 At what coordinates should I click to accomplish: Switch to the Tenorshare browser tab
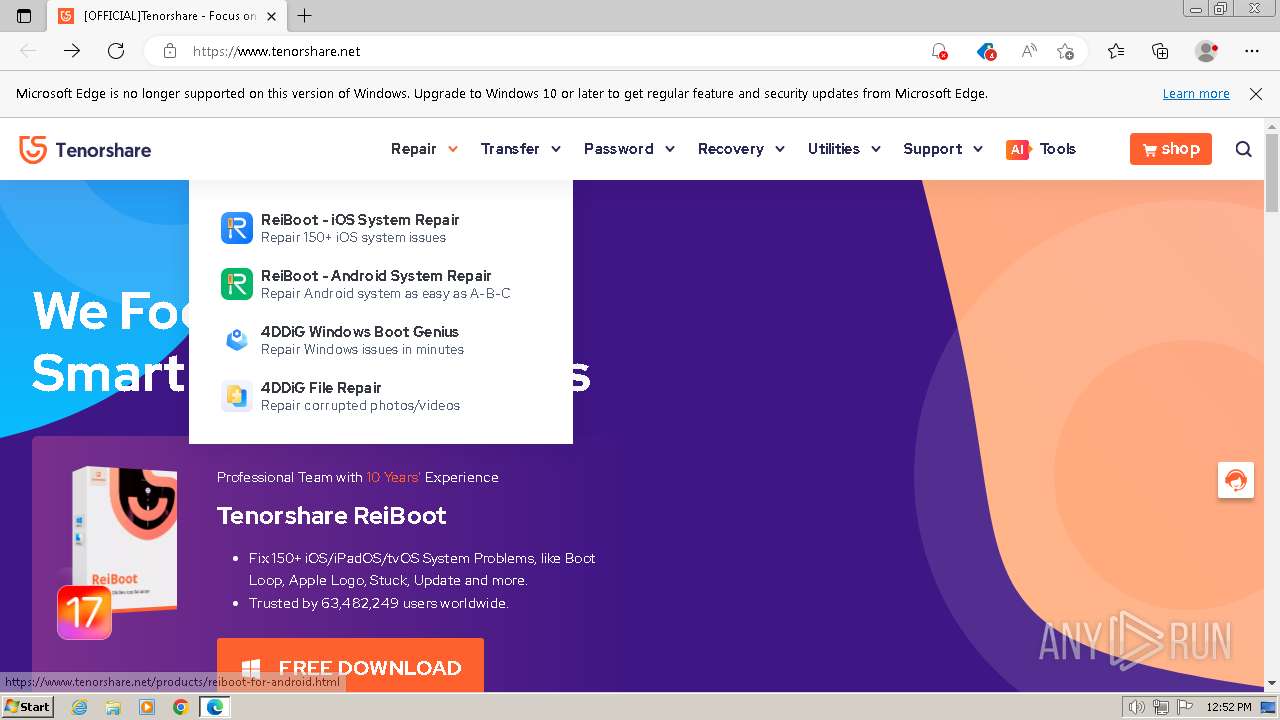(168, 16)
